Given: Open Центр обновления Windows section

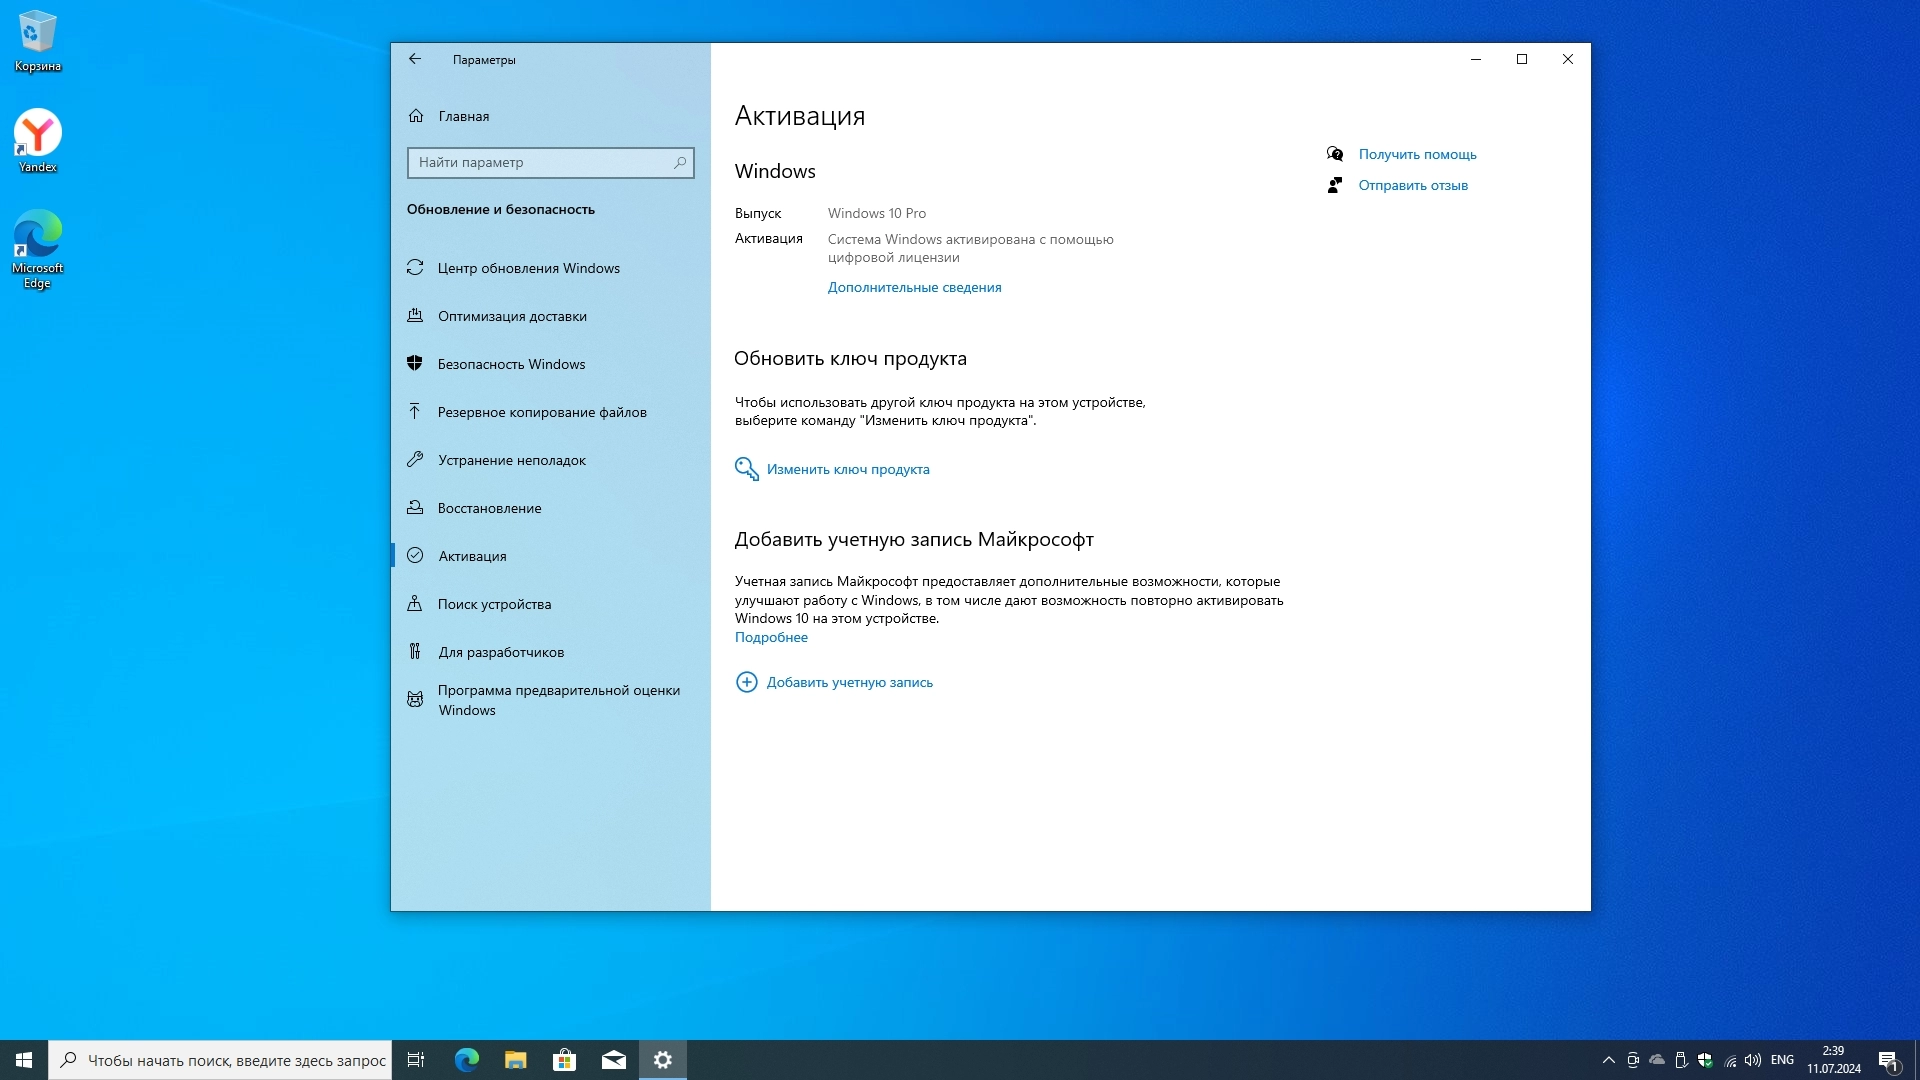Looking at the screenshot, I should point(528,268).
